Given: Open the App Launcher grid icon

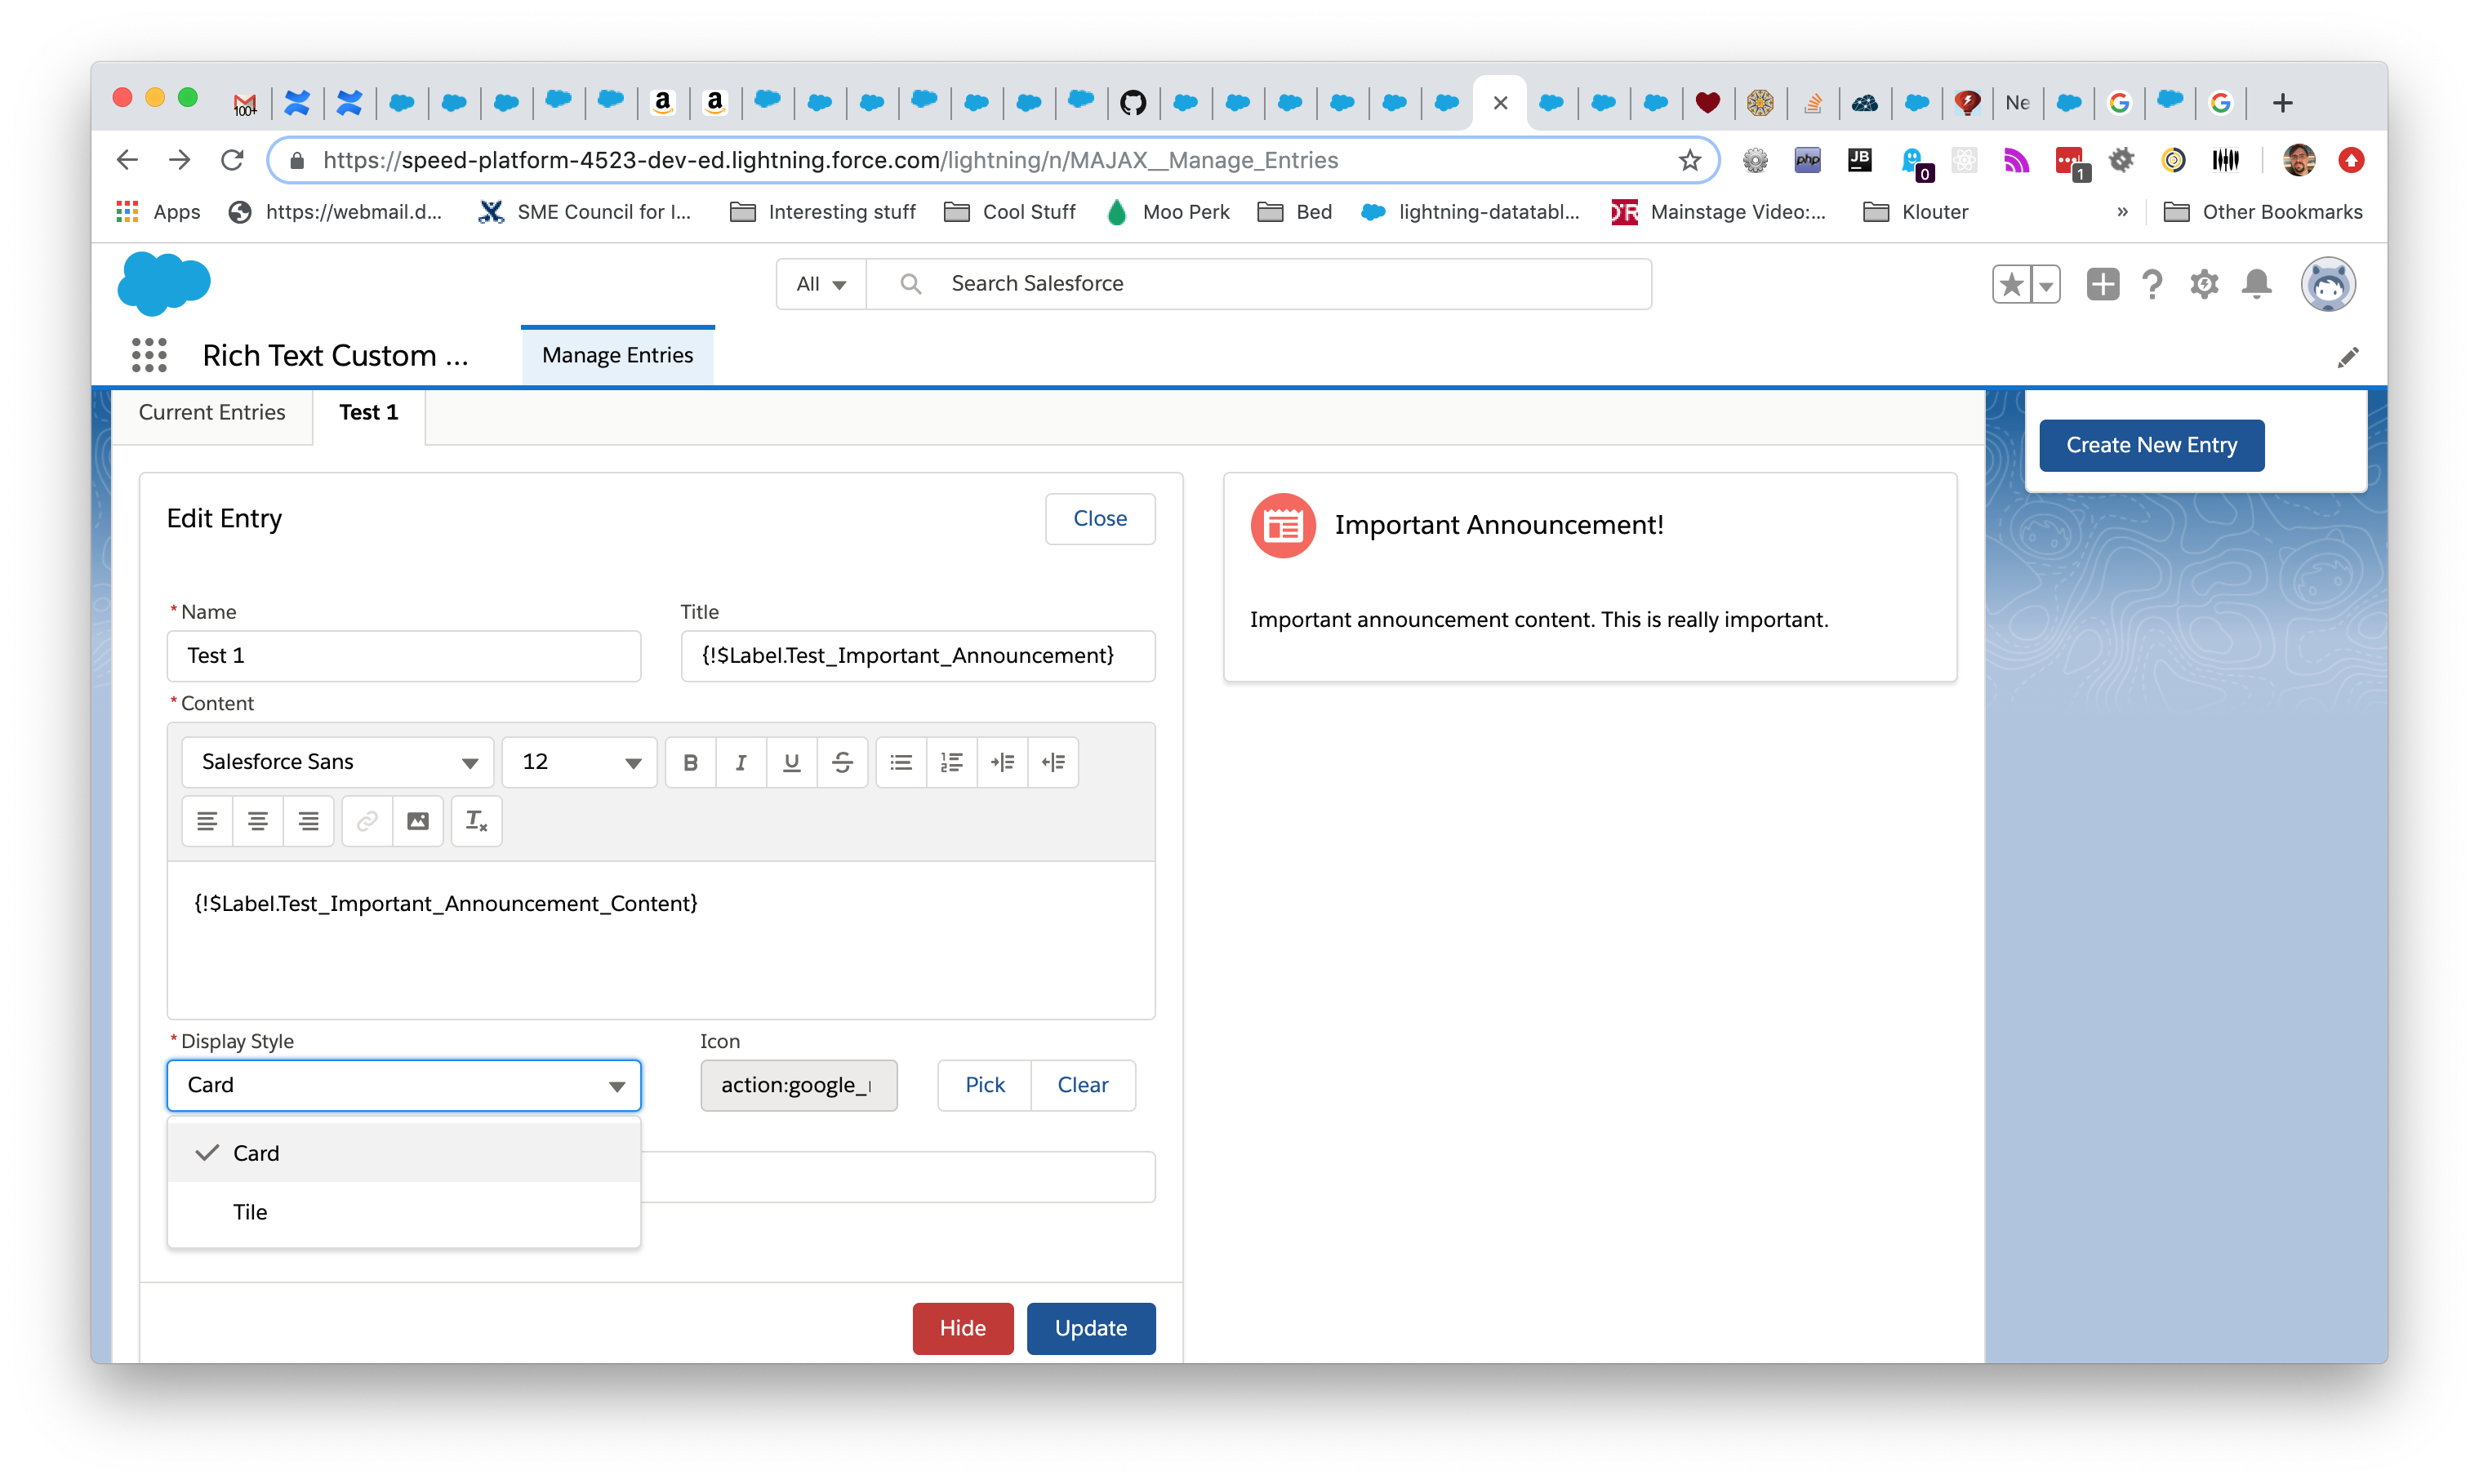Looking at the screenshot, I should pyautogui.click(x=149, y=355).
